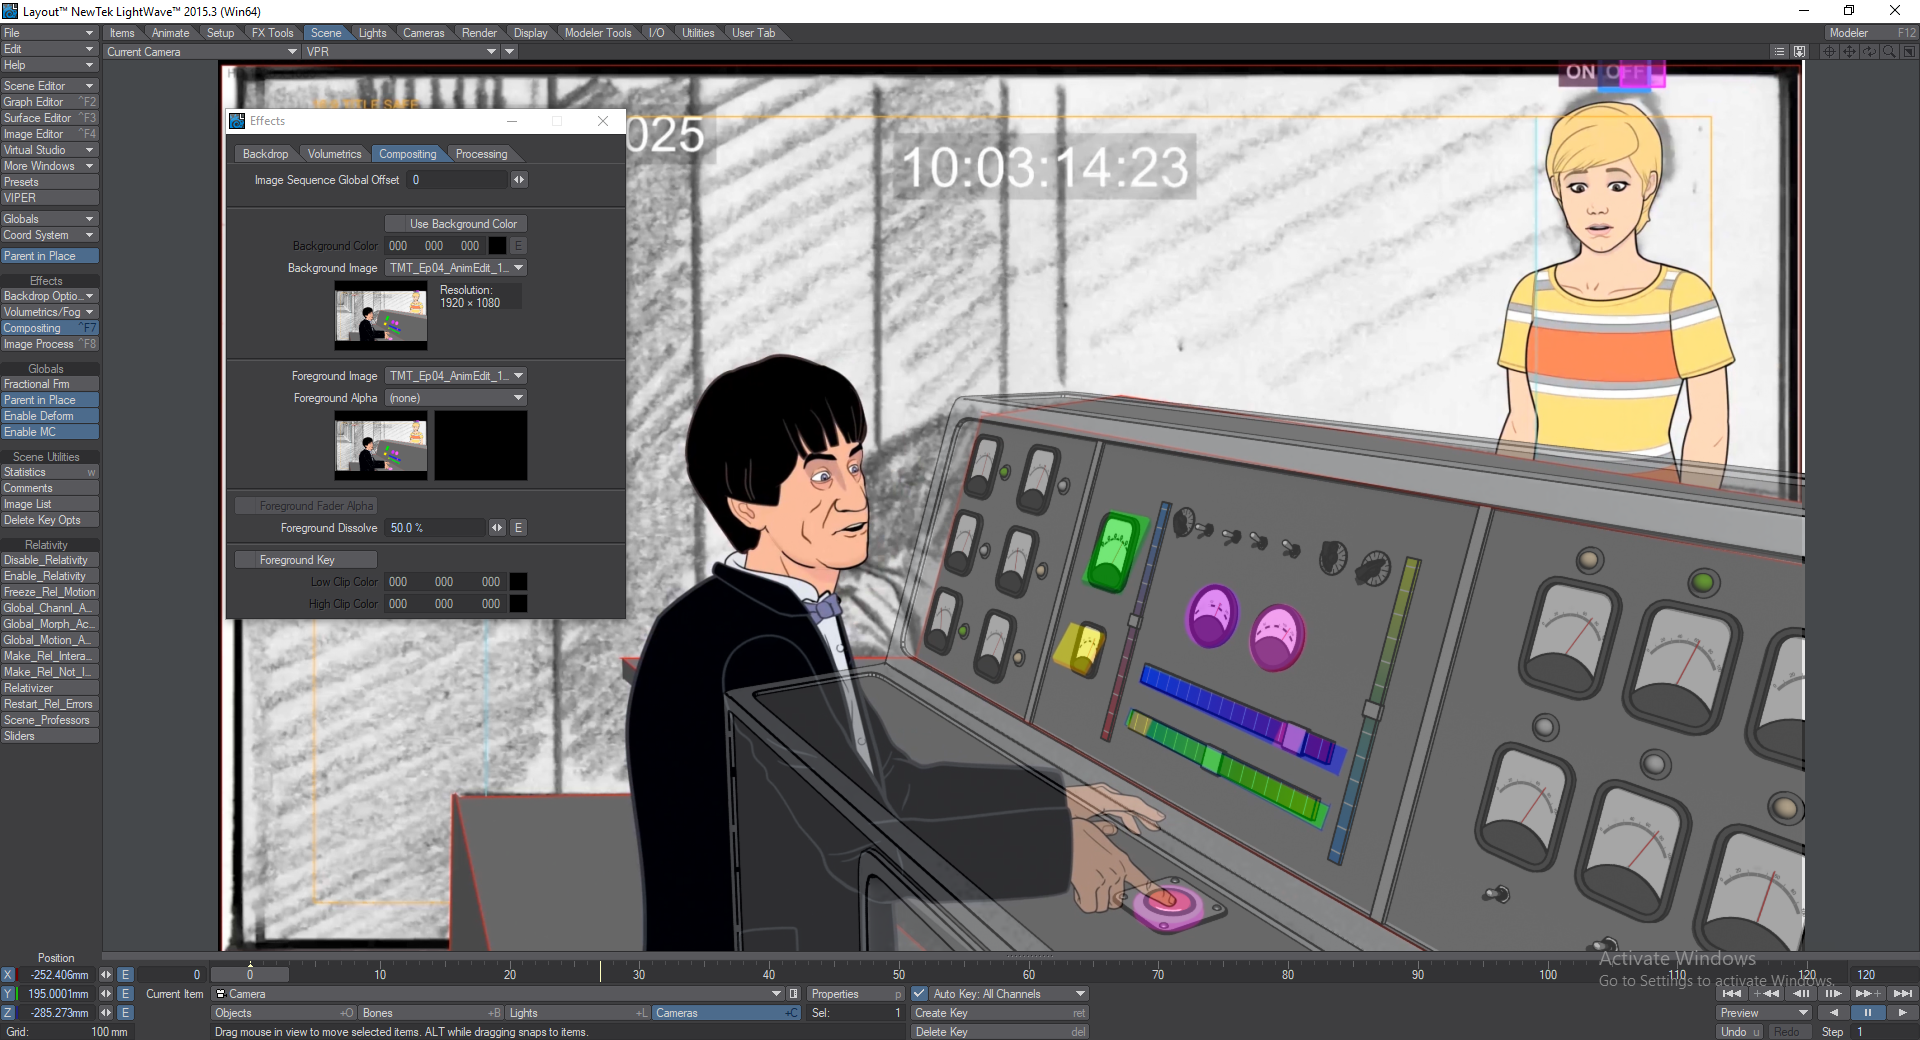Open Graph Editor
This screenshot has width=1920, height=1040.
point(50,102)
